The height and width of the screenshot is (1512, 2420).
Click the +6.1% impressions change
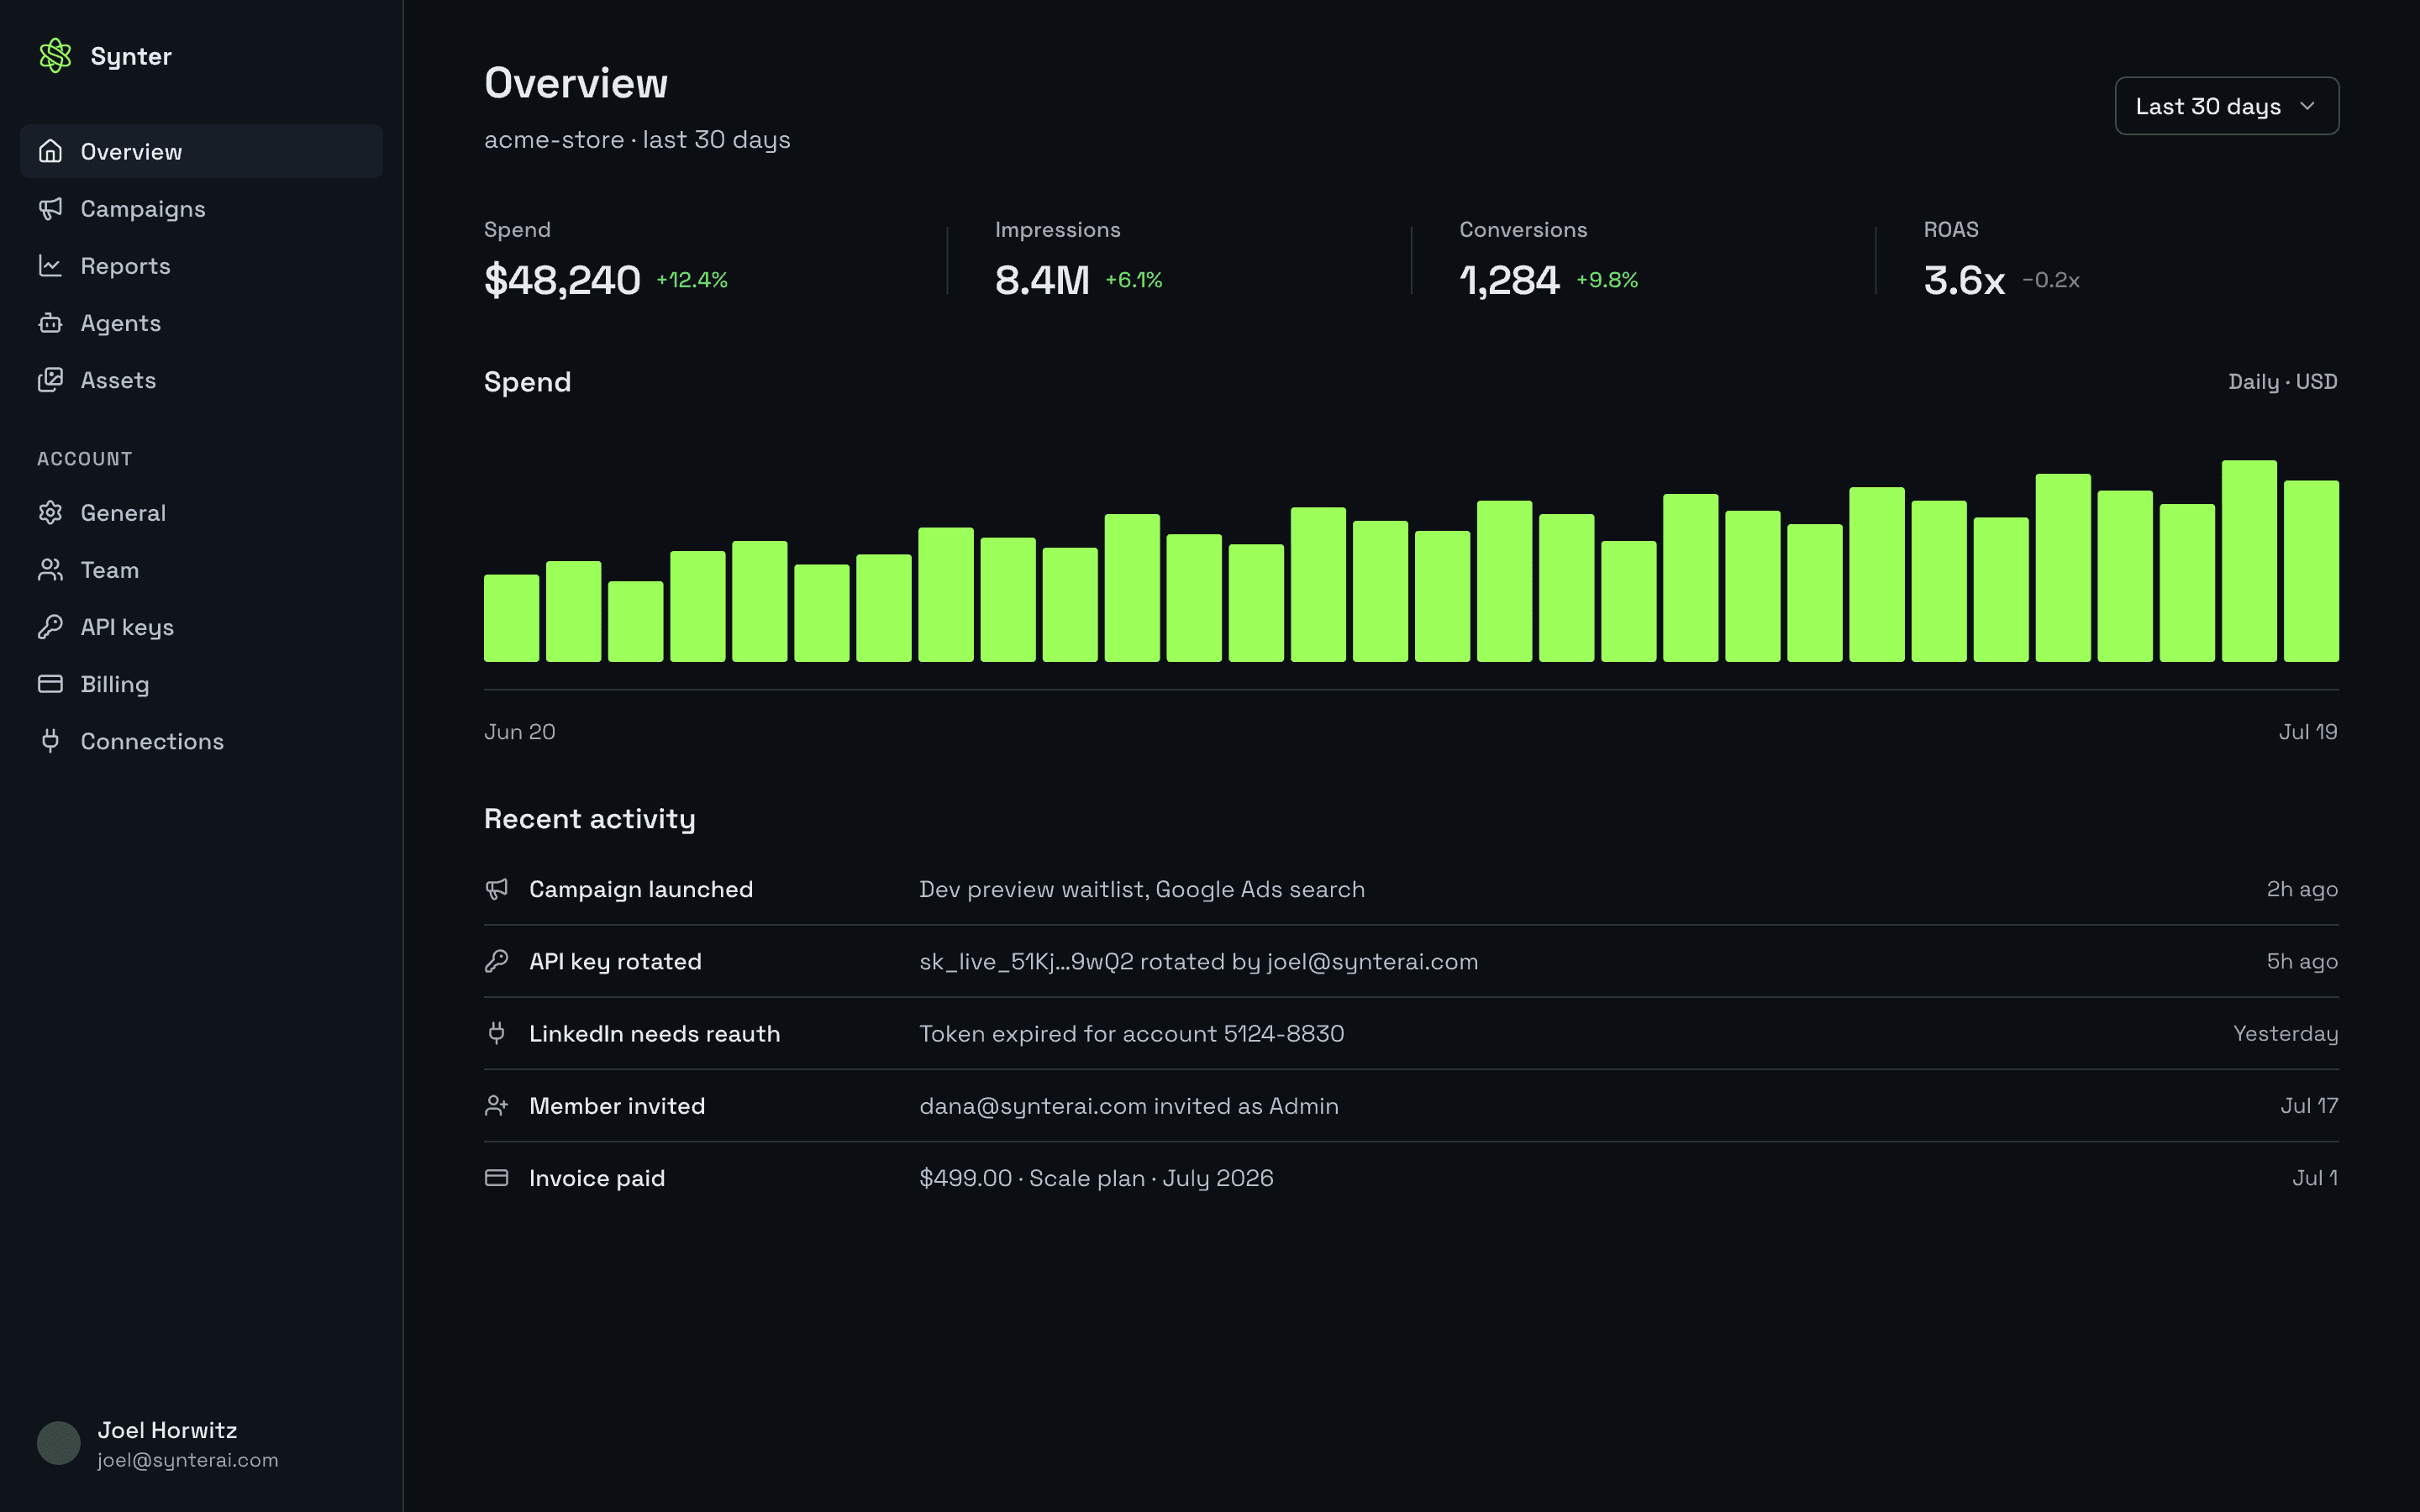pos(1134,280)
